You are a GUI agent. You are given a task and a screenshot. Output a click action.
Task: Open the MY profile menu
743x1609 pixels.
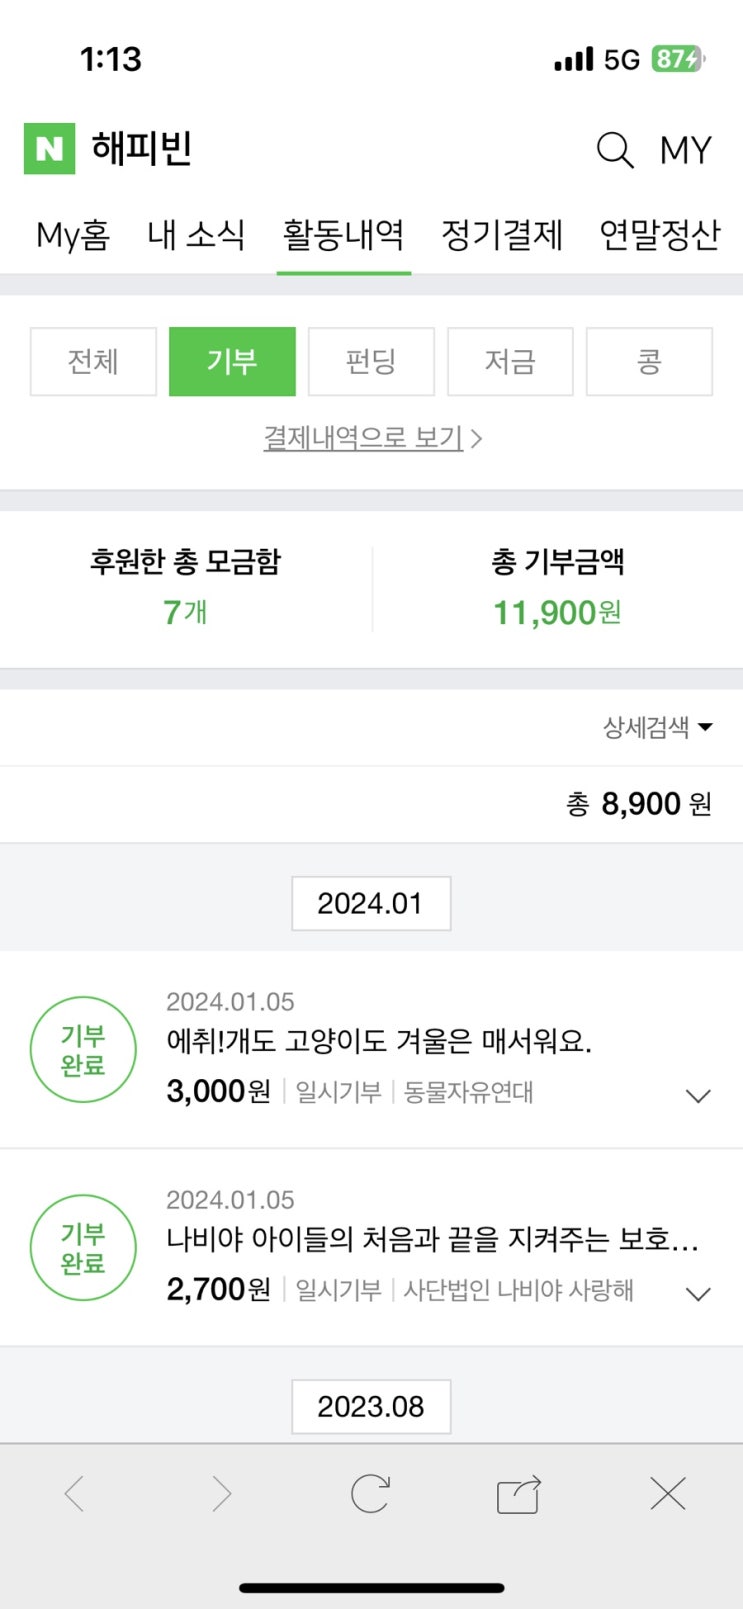(x=685, y=151)
